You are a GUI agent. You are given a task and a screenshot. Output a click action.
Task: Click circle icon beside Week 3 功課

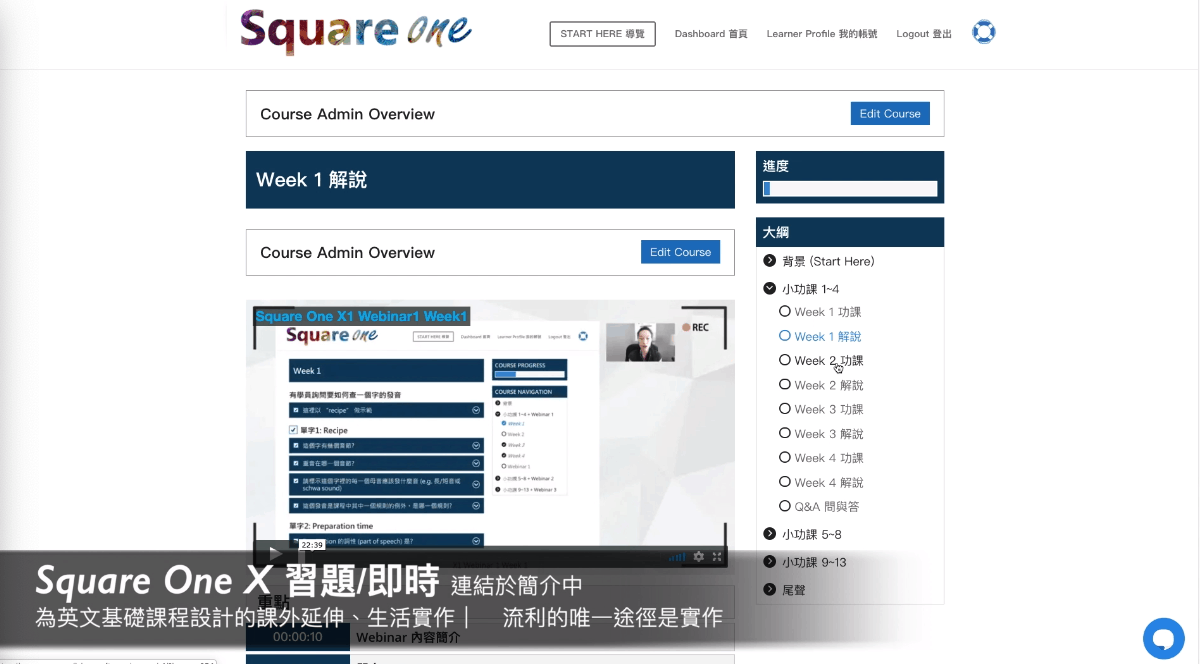(785, 409)
